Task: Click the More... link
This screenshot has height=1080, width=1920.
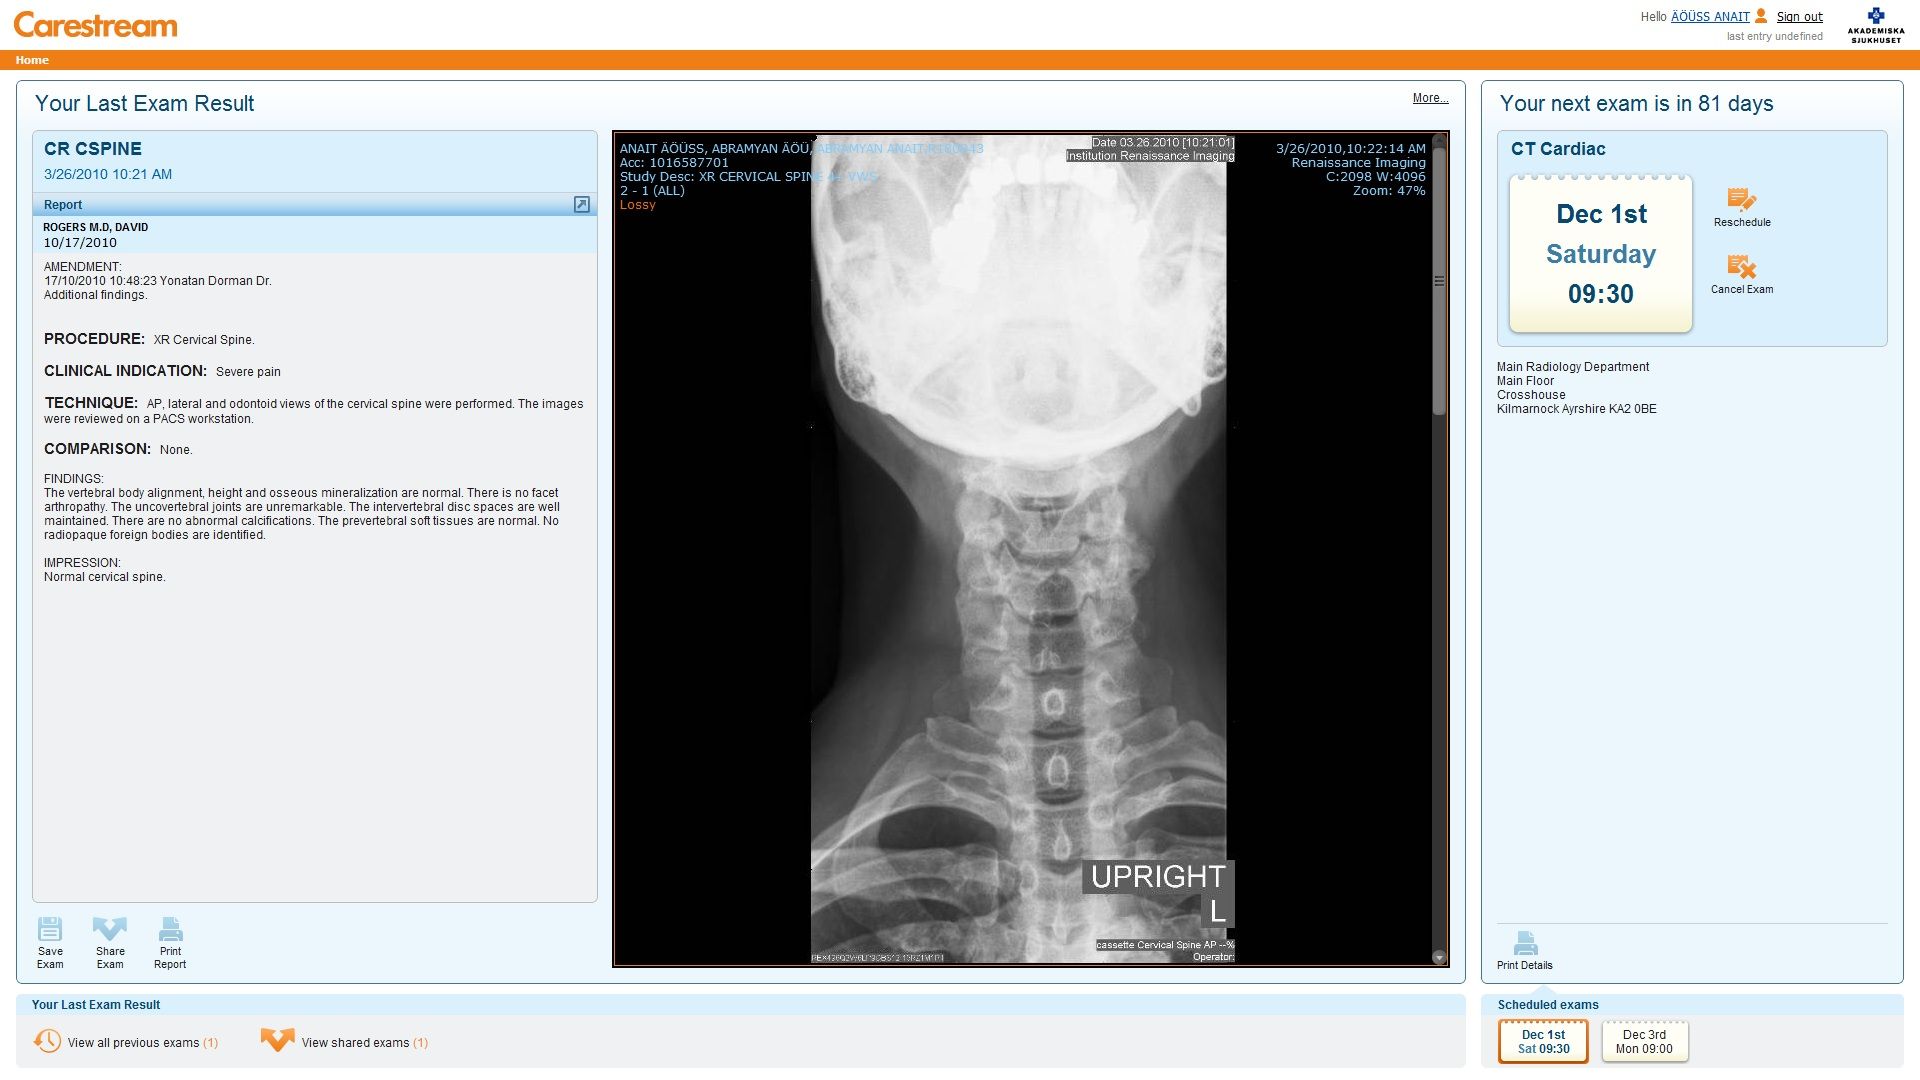Action: 1430,98
